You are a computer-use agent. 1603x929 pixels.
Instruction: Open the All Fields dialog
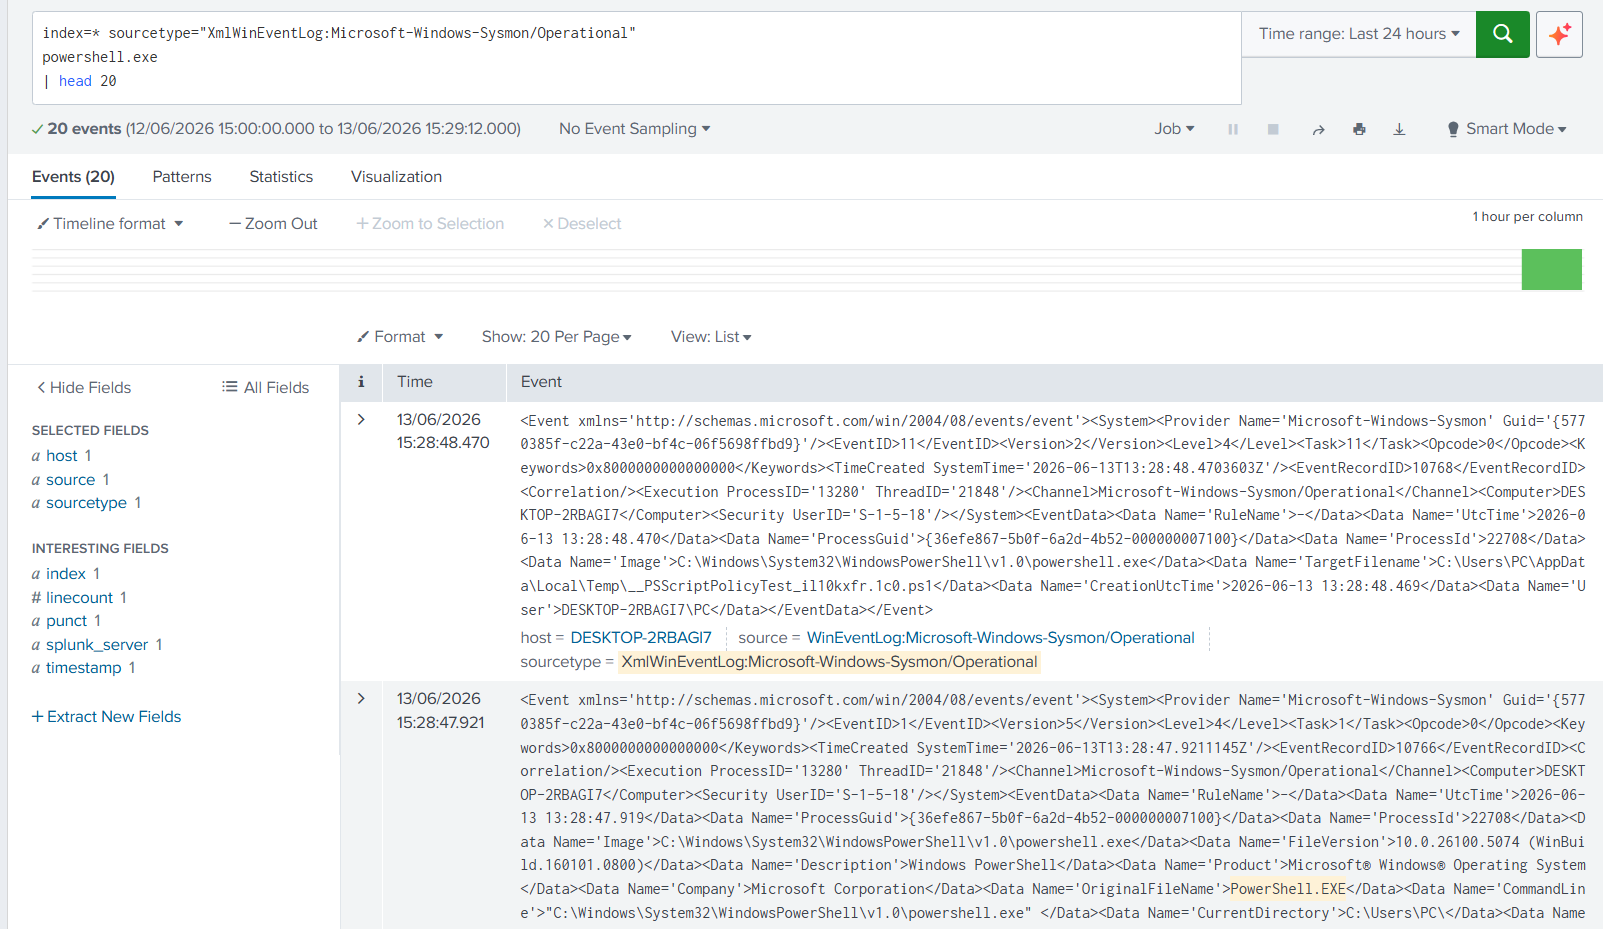[266, 388]
